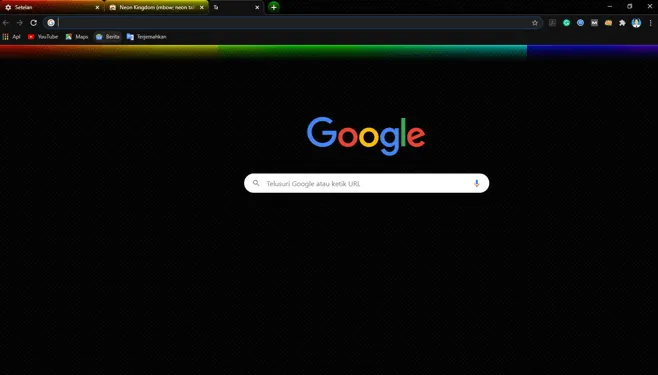This screenshot has width=658, height=375.
Task: Click the address bar
Action: [x=292, y=23]
